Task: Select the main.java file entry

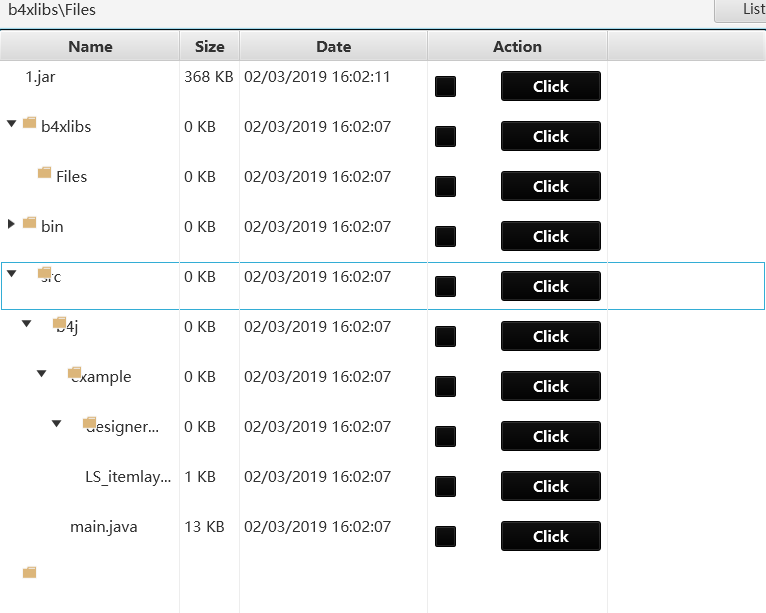Action: [103, 526]
